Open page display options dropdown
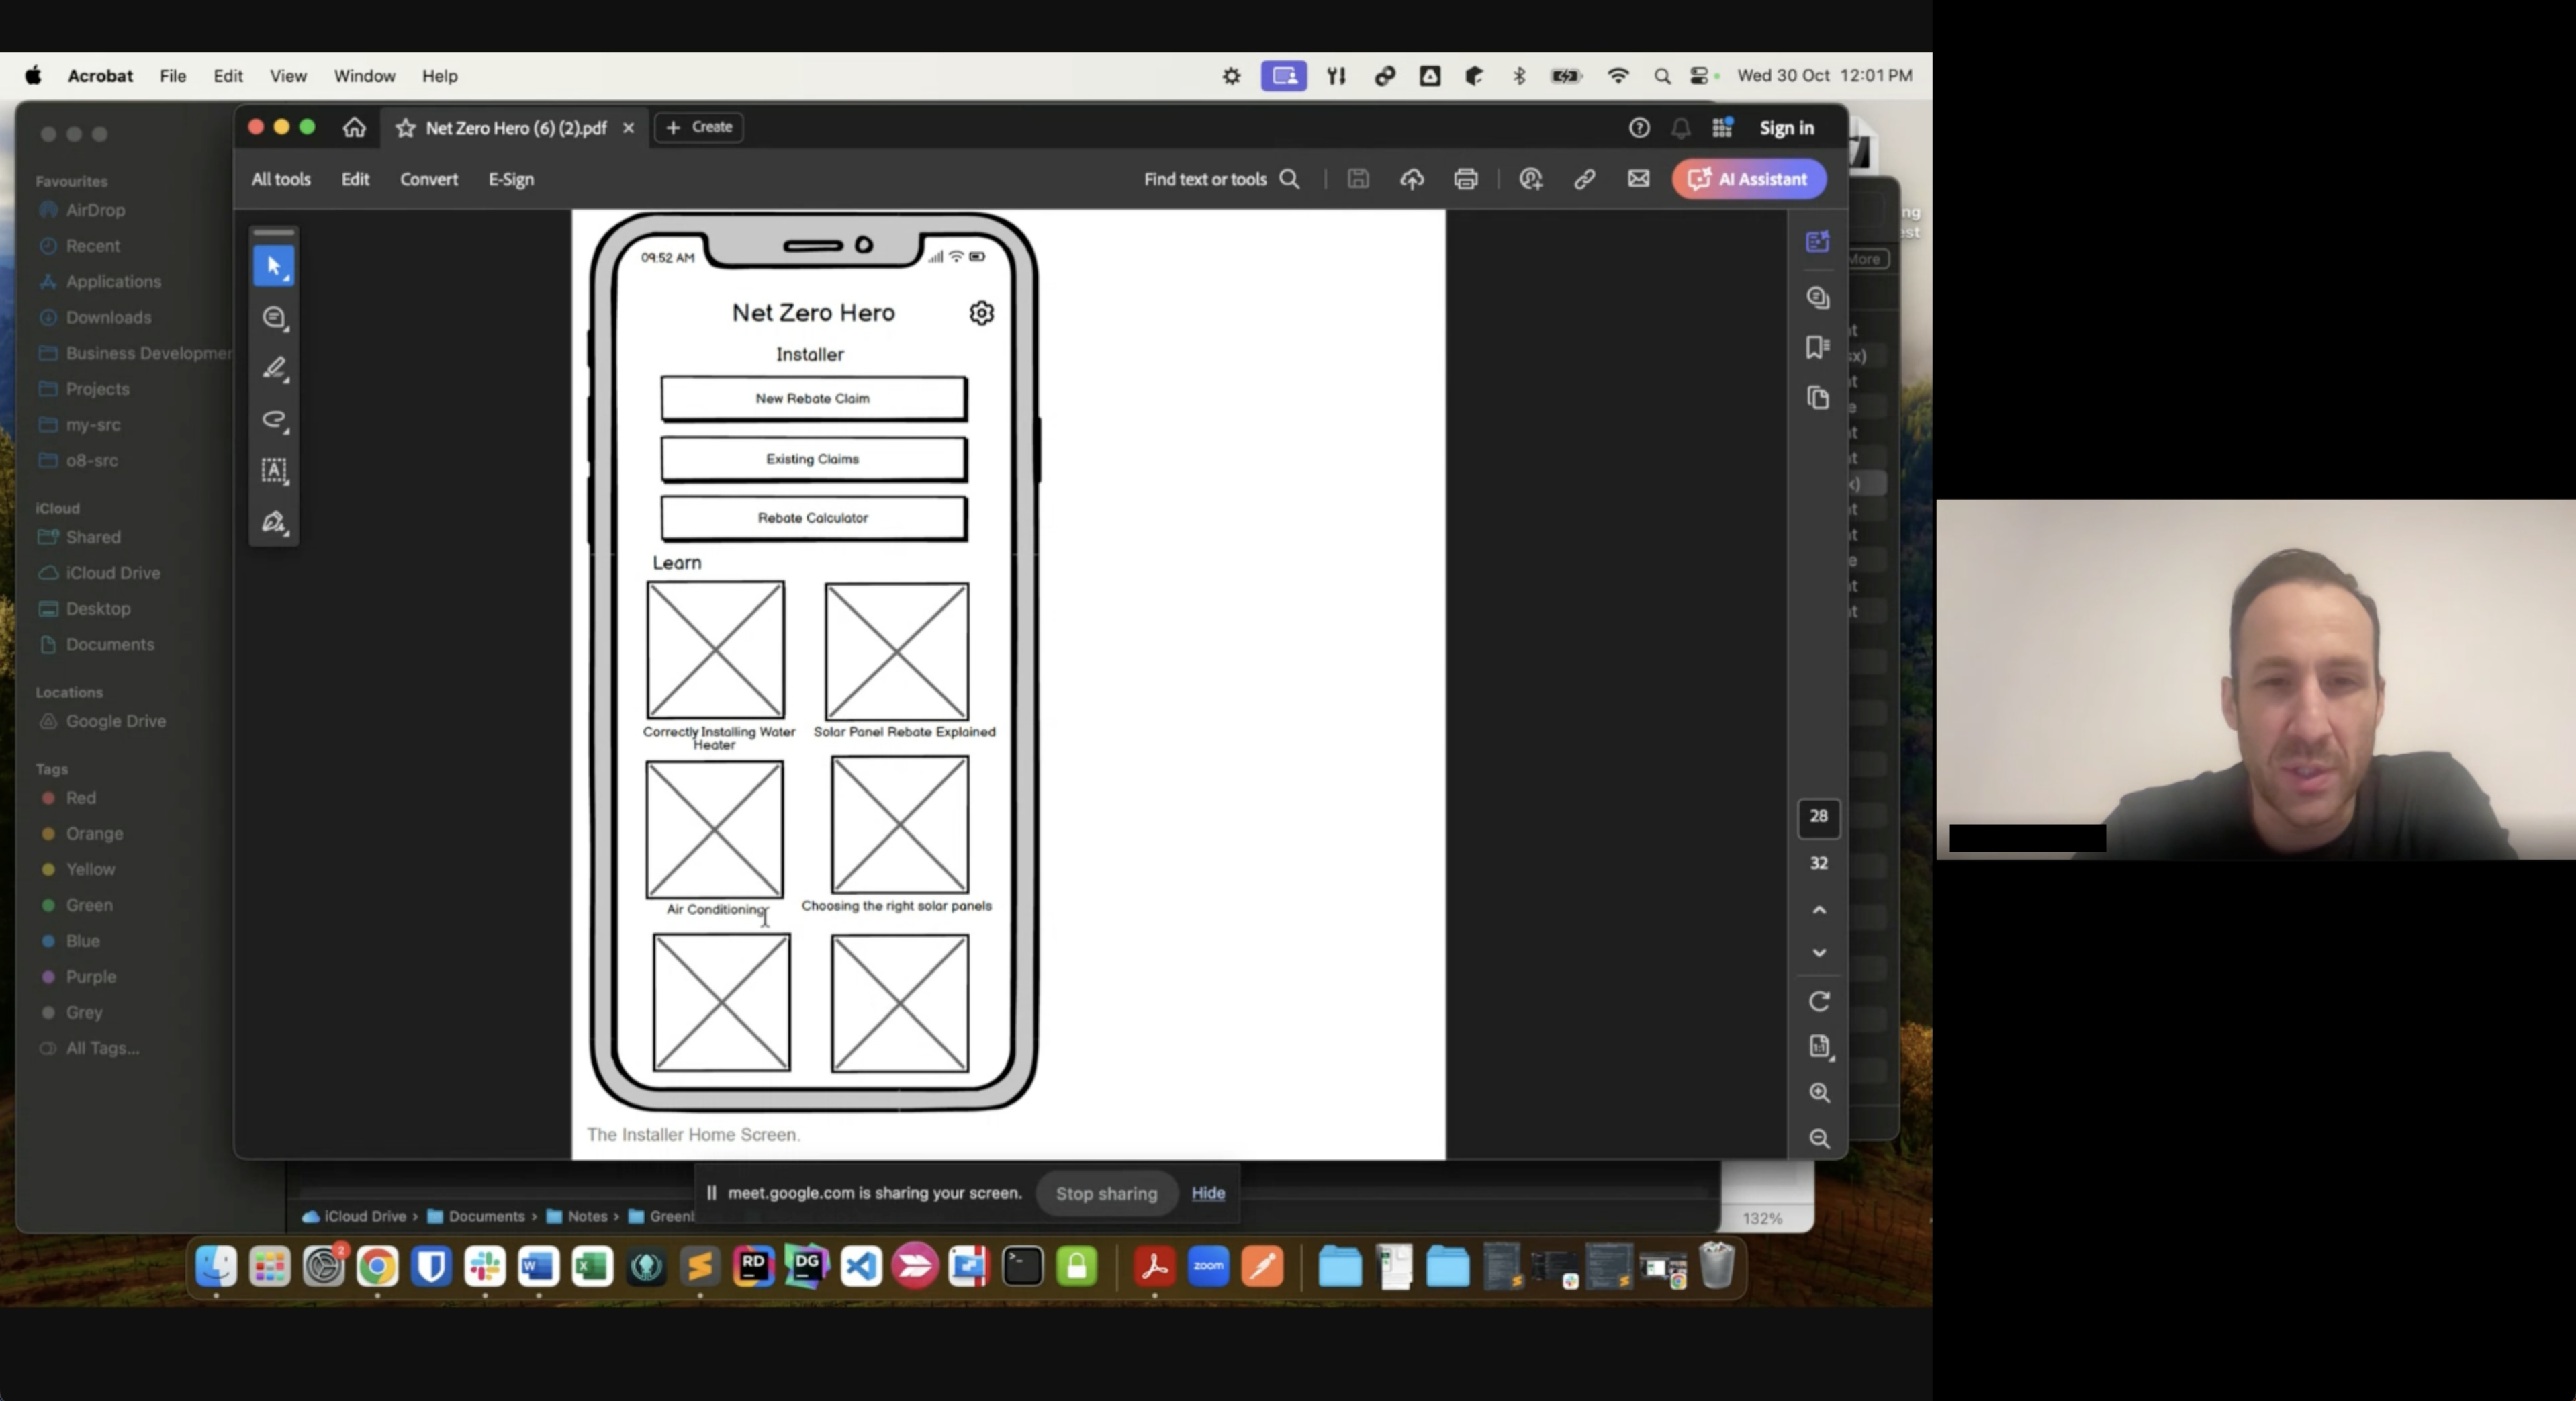Screen dimensions: 2576x1401 pos(1819,1047)
